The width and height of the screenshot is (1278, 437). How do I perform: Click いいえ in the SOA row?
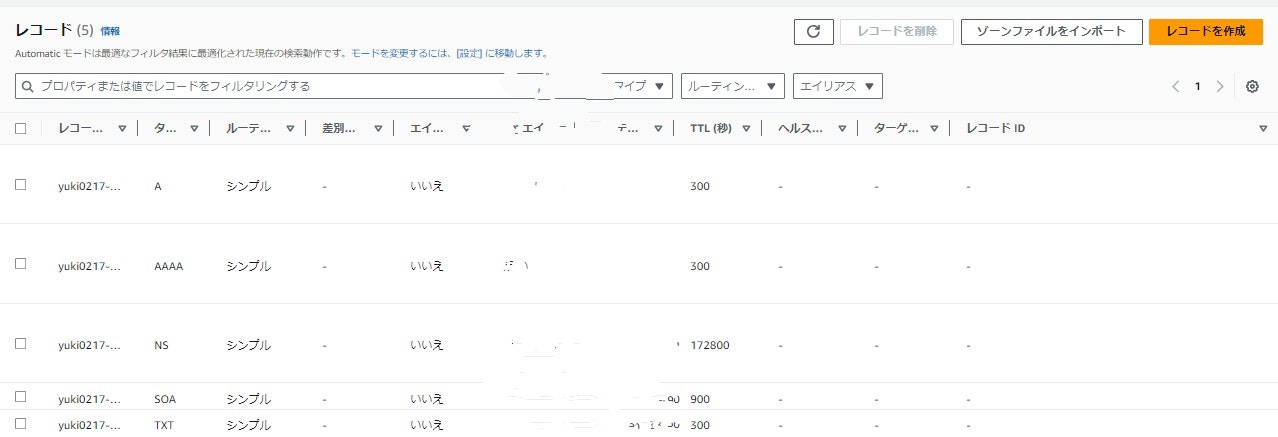426,399
